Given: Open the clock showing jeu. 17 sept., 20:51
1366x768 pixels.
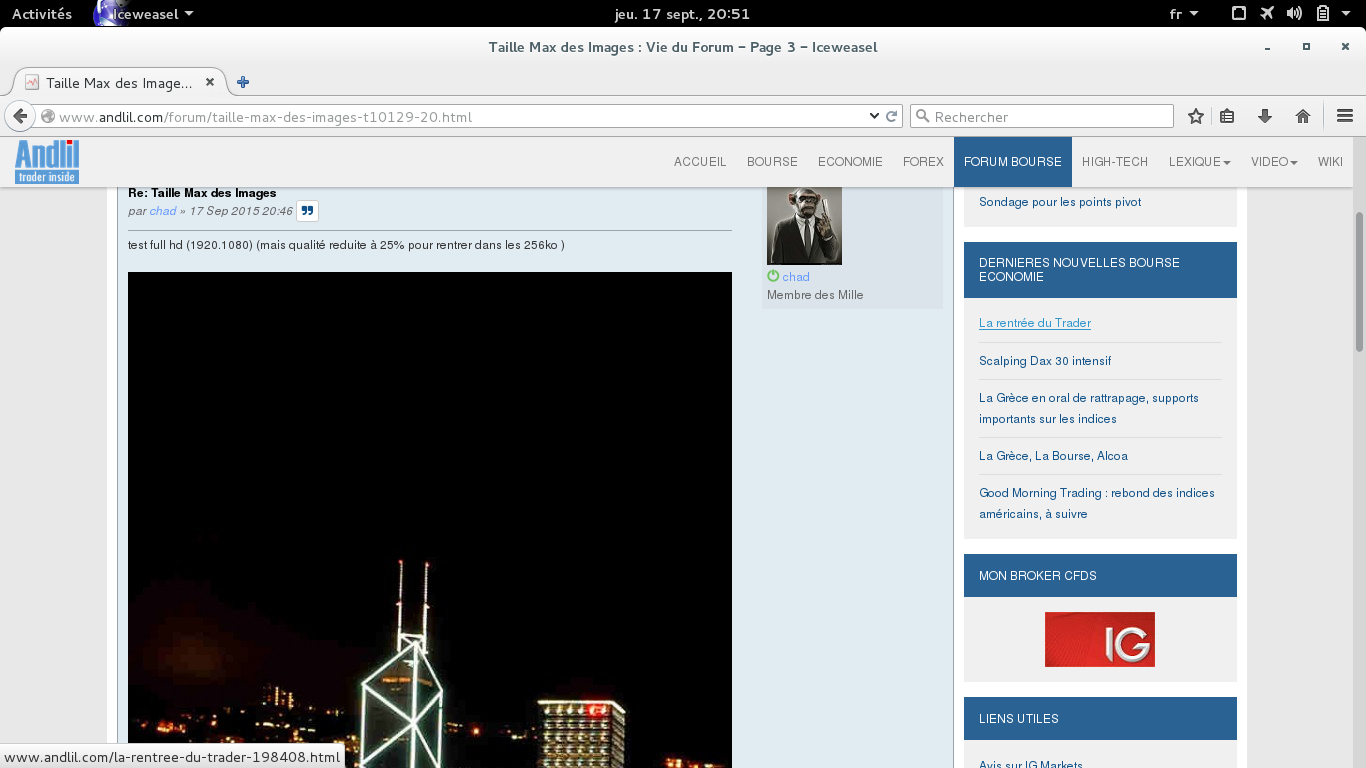Looking at the screenshot, I should [682, 14].
